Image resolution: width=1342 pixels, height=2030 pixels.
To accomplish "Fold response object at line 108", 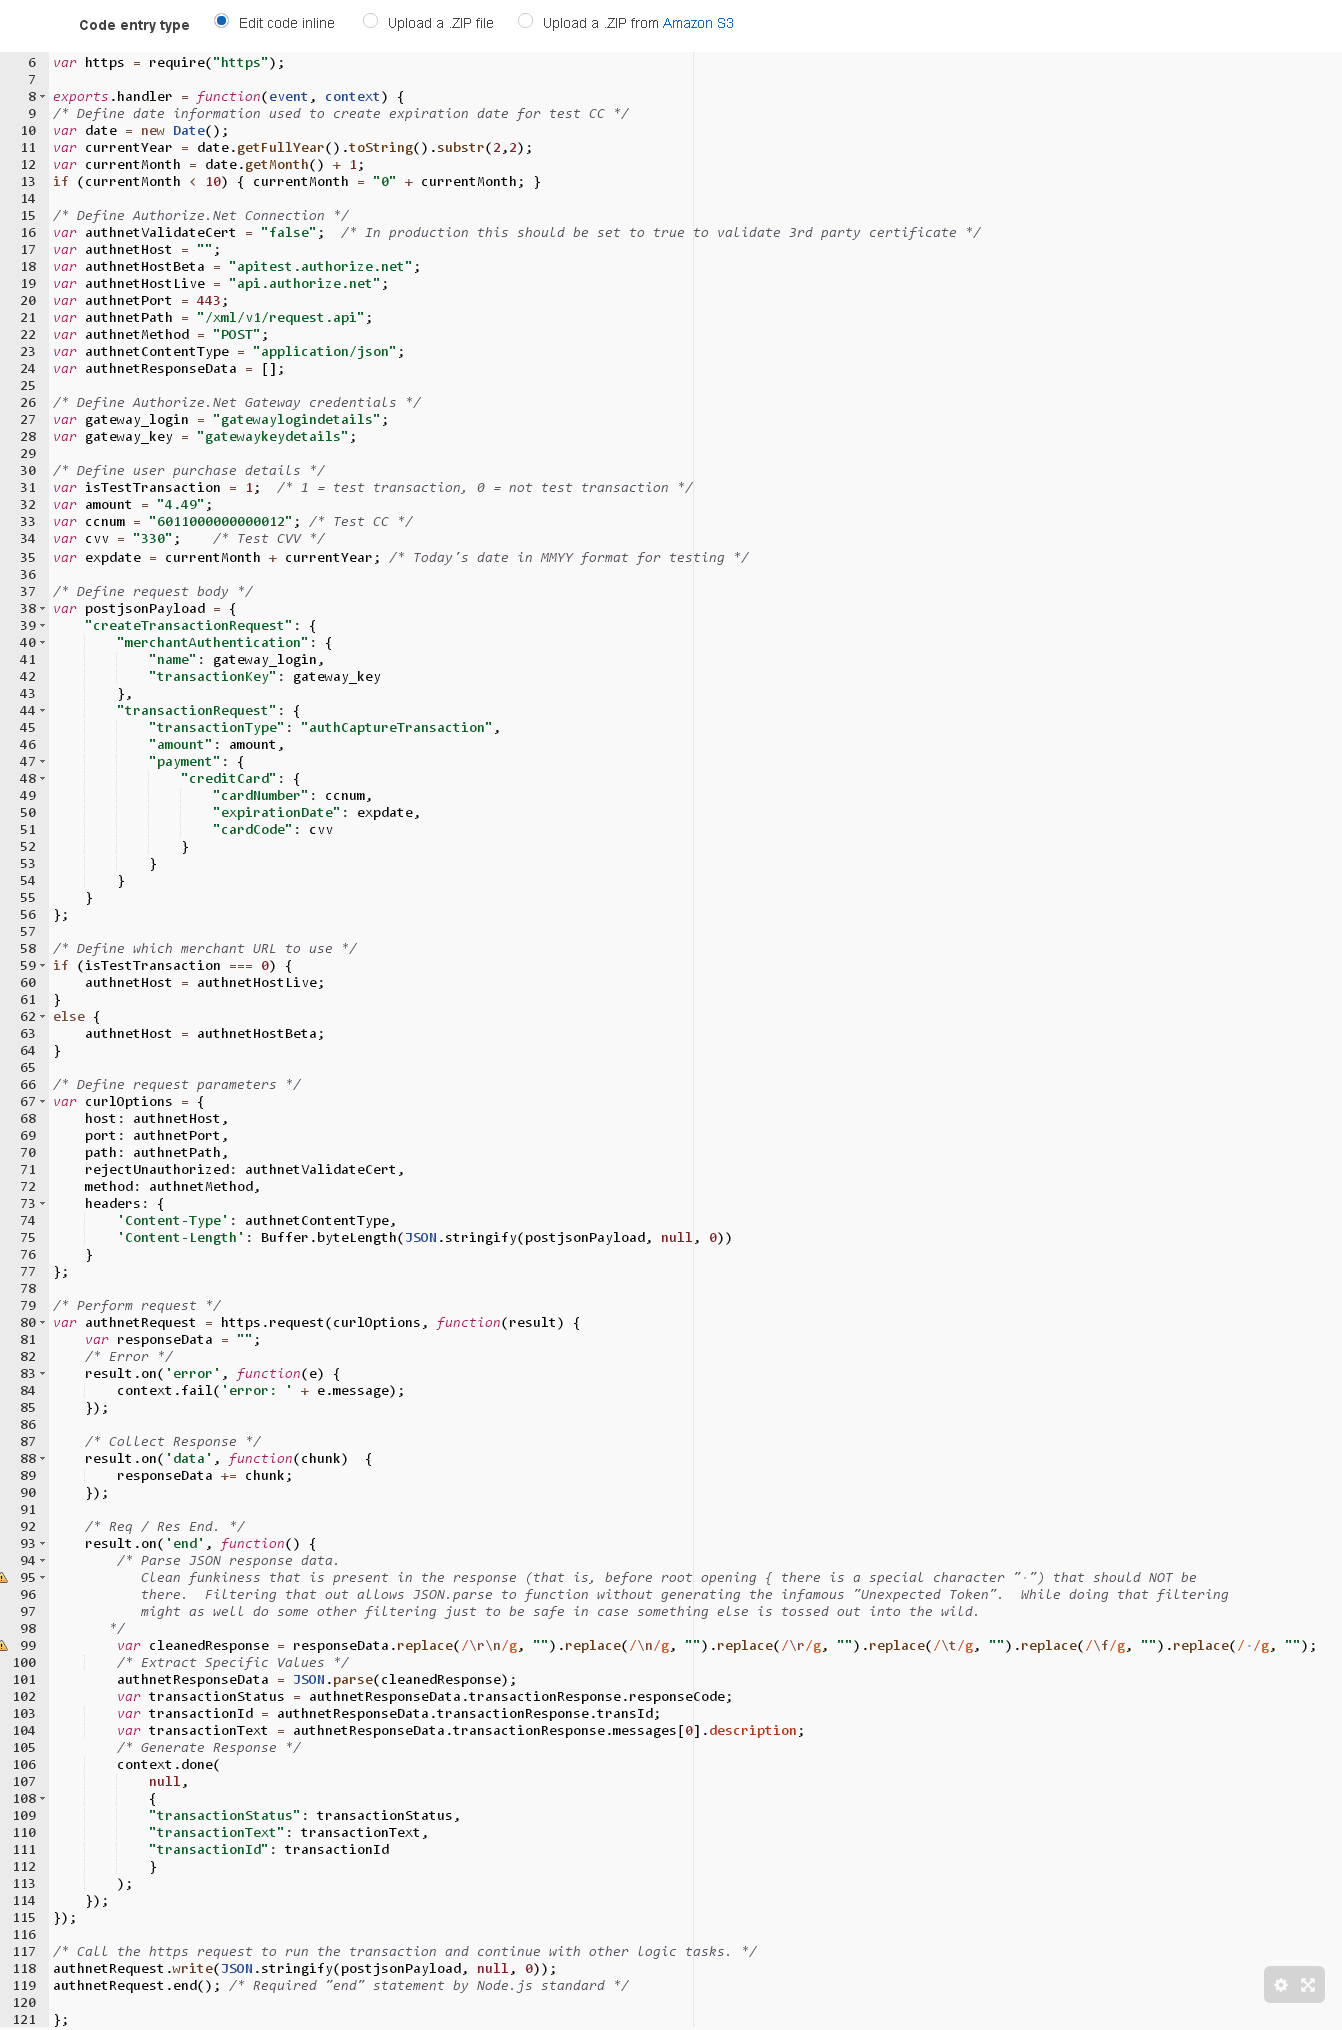I will click(x=42, y=1798).
